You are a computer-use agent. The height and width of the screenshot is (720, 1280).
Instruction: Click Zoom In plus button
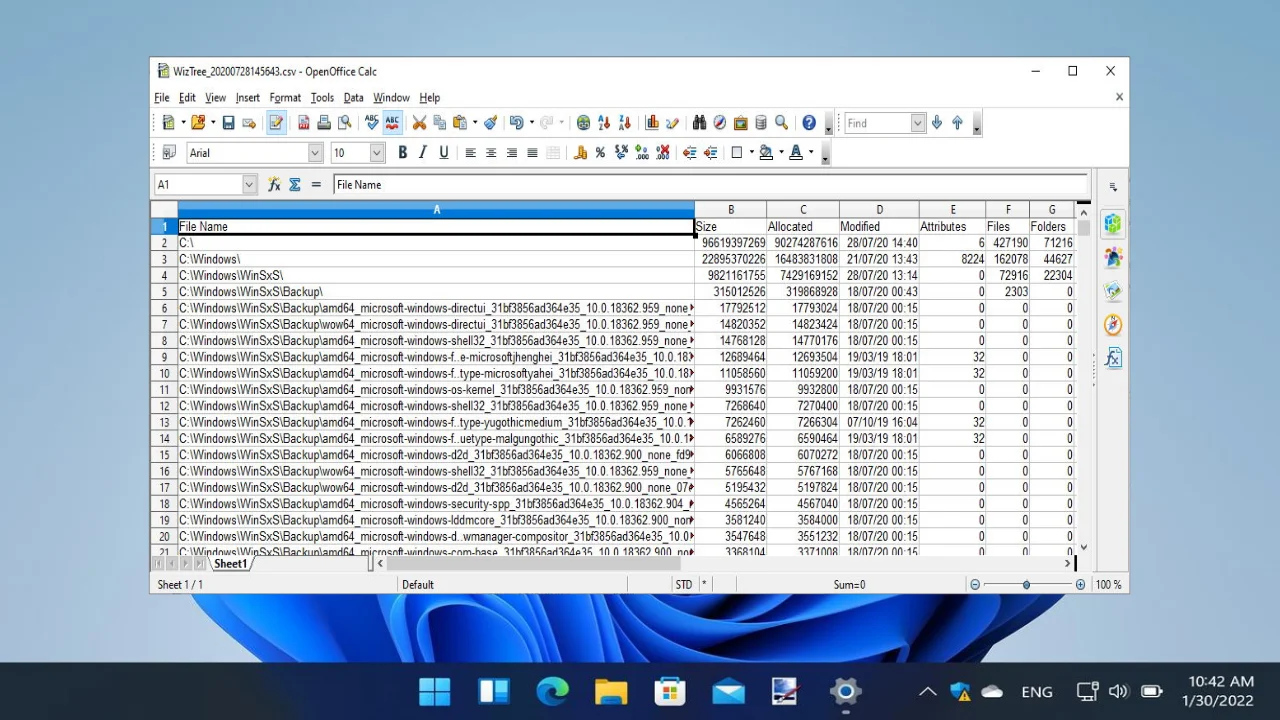coord(1080,585)
